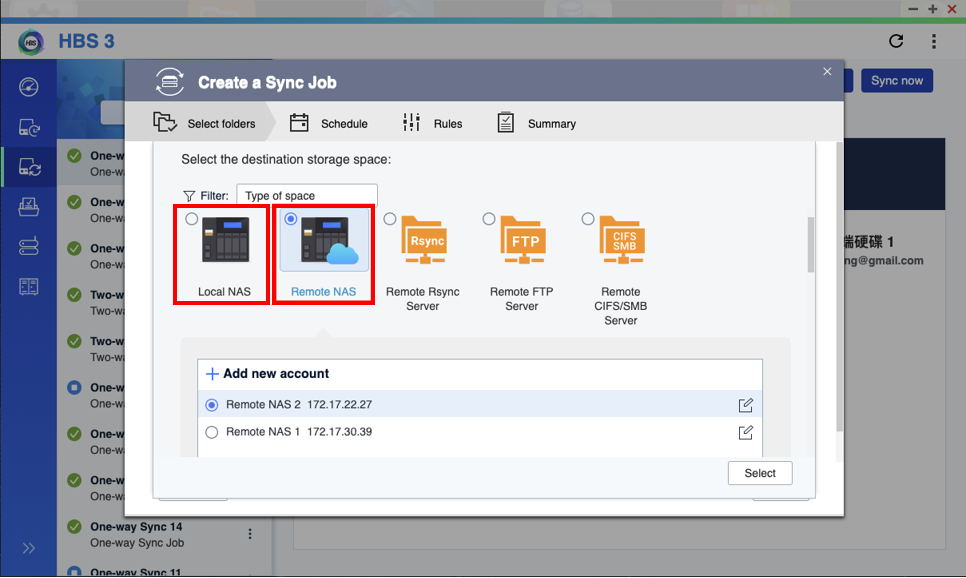
Task: Expand the sidebar with double chevron
Action: 28,548
